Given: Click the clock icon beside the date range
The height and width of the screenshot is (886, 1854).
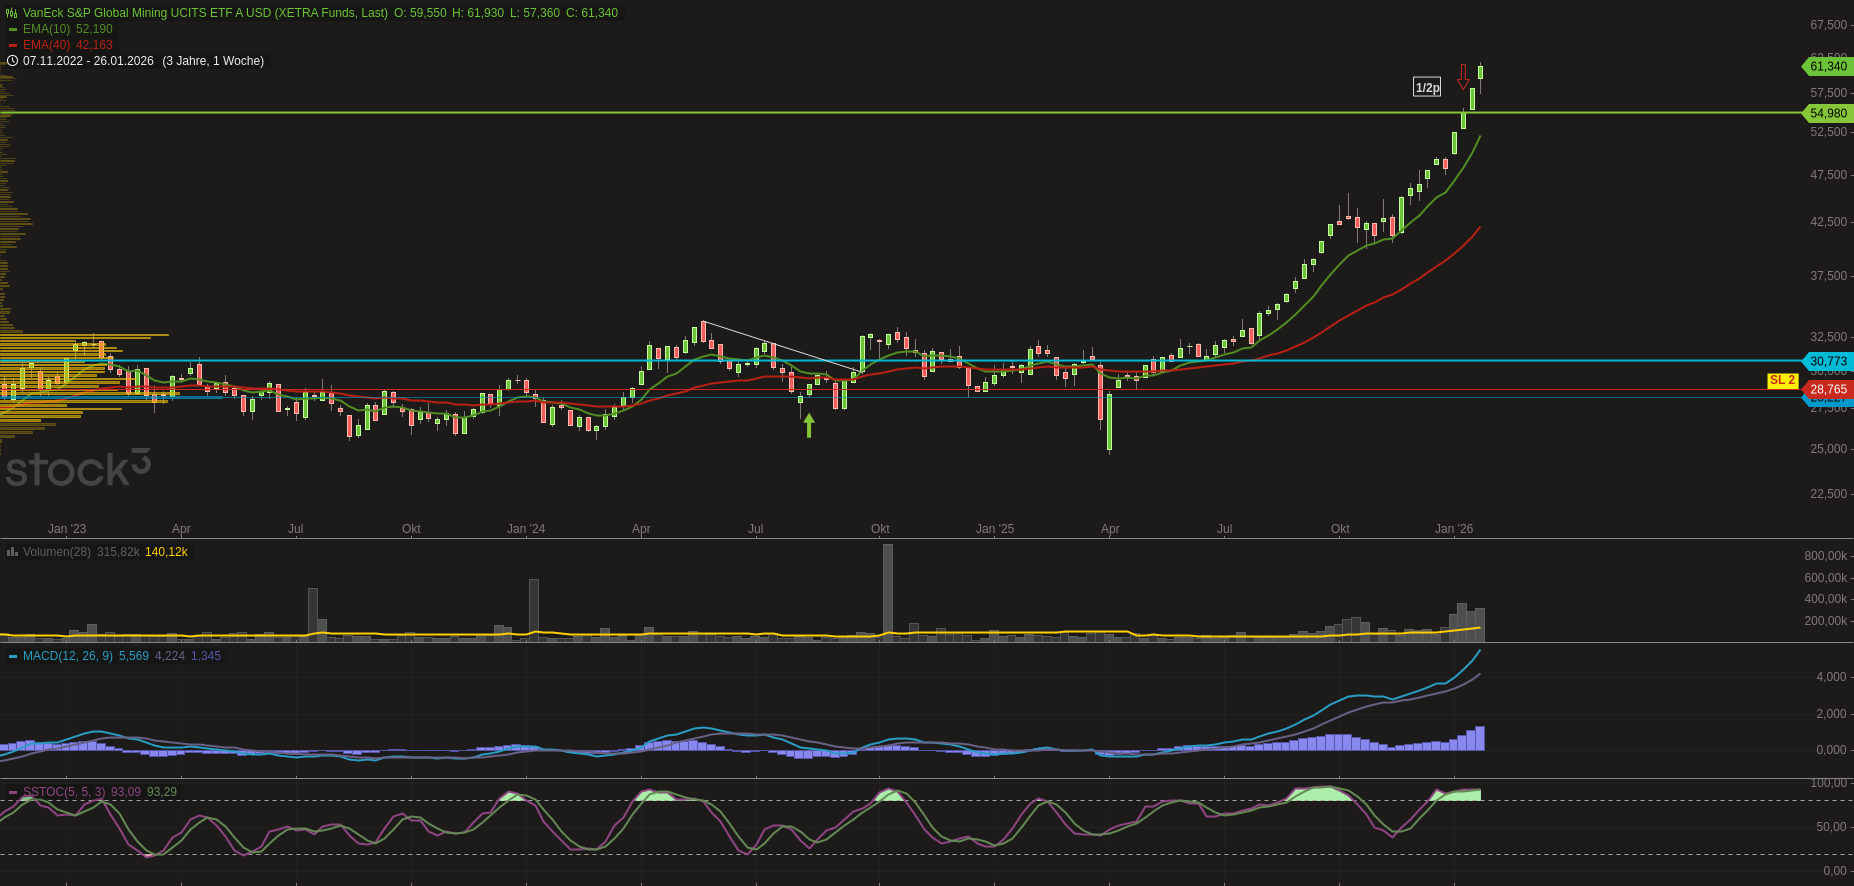Looking at the screenshot, I should pyautogui.click(x=12, y=61).
